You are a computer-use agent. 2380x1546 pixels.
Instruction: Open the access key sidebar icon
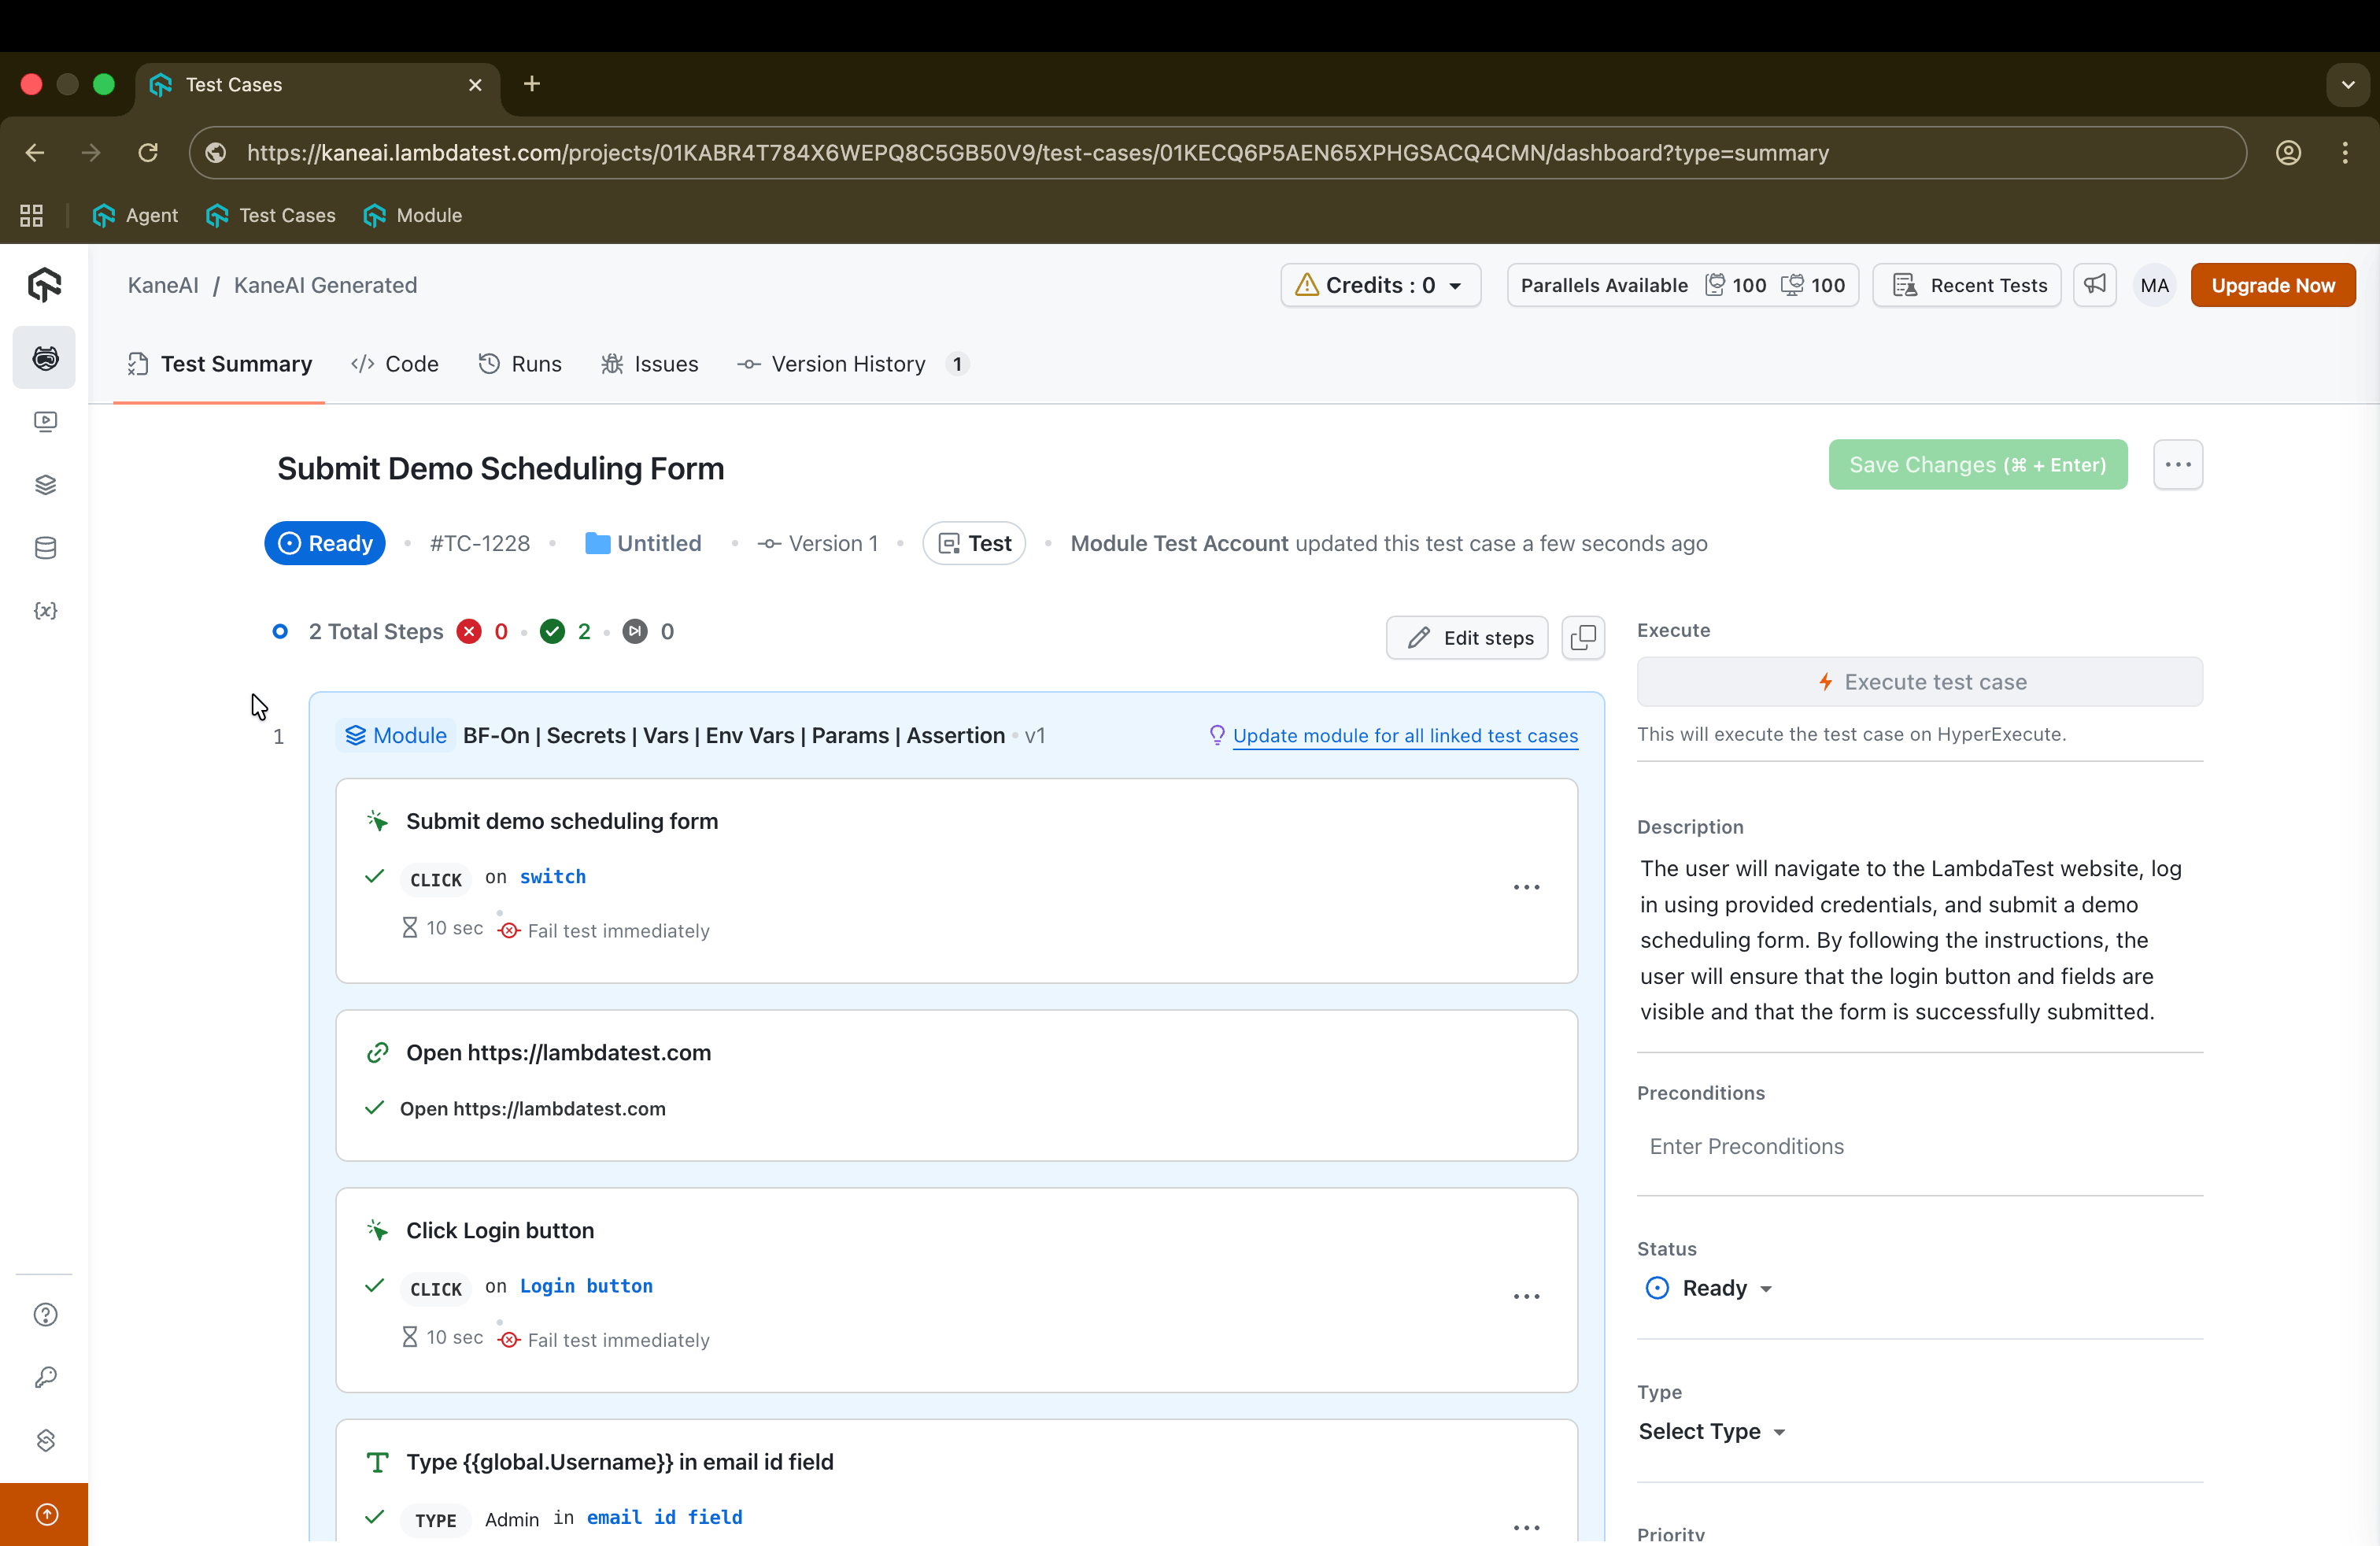pyautogui.click(x=45, y=1377)
